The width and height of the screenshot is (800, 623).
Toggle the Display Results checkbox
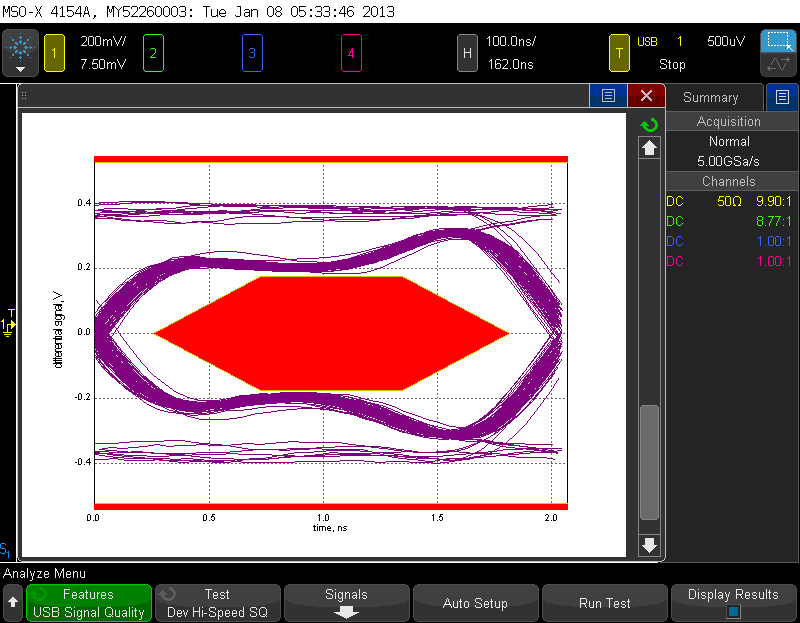(733, 611)
